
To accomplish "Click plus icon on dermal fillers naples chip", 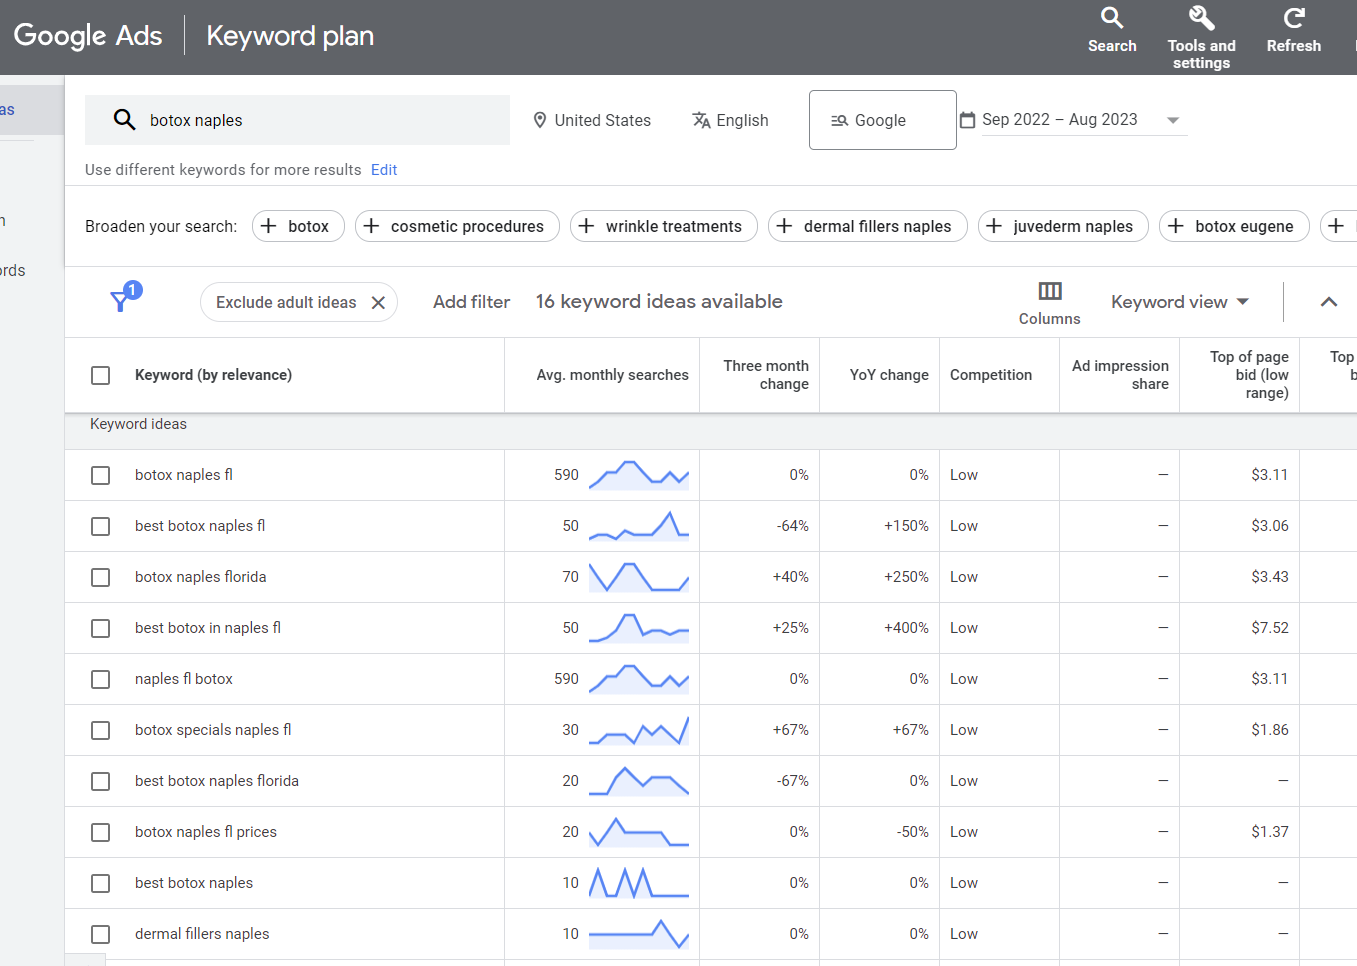I will tap(784, 226).
